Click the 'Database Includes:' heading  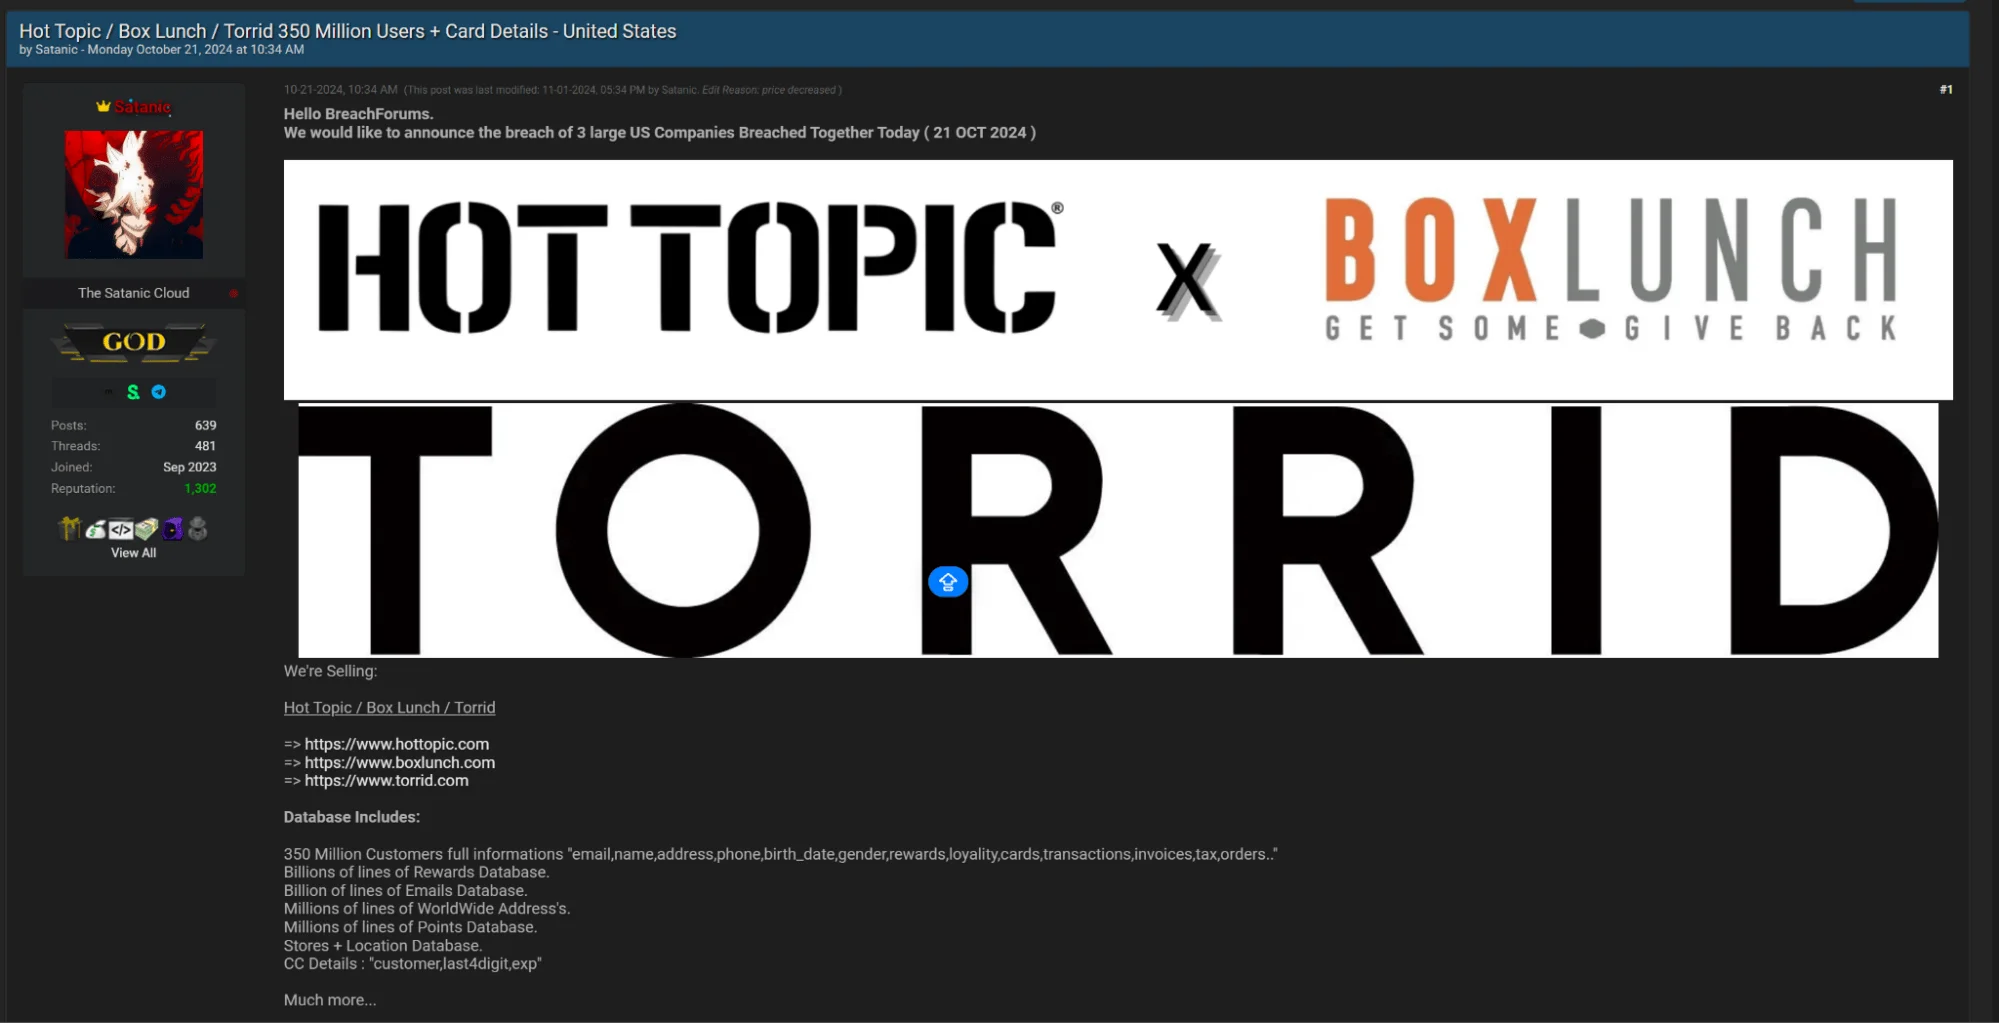[x=351, y=817]
